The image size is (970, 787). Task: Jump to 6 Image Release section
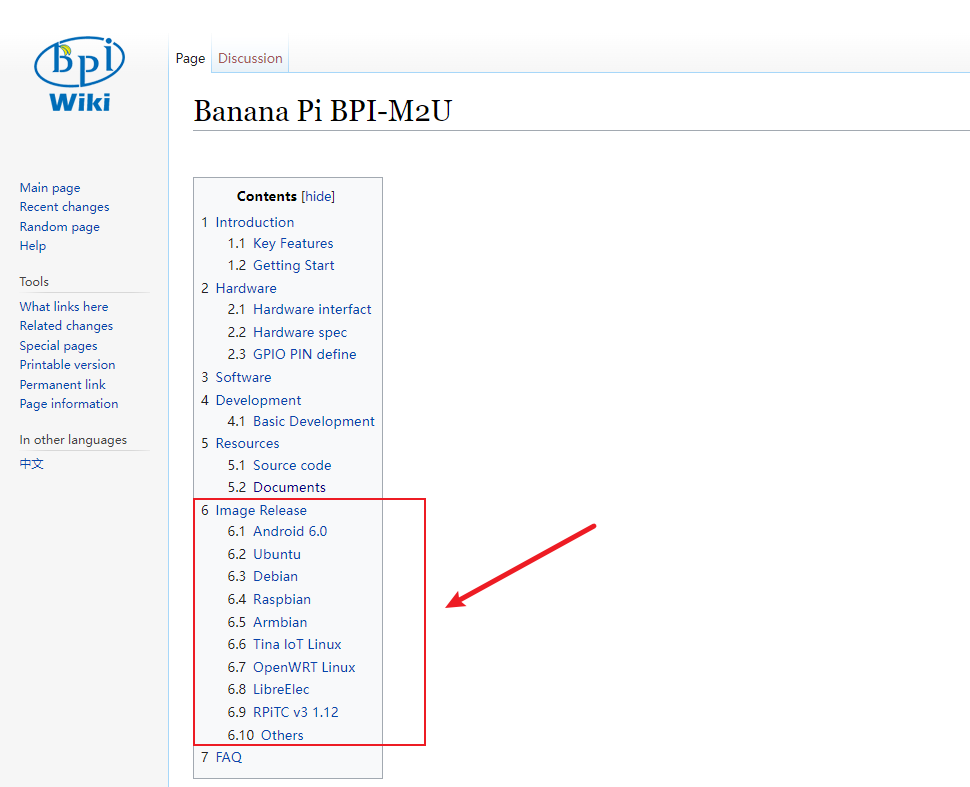tap(254, 510)
